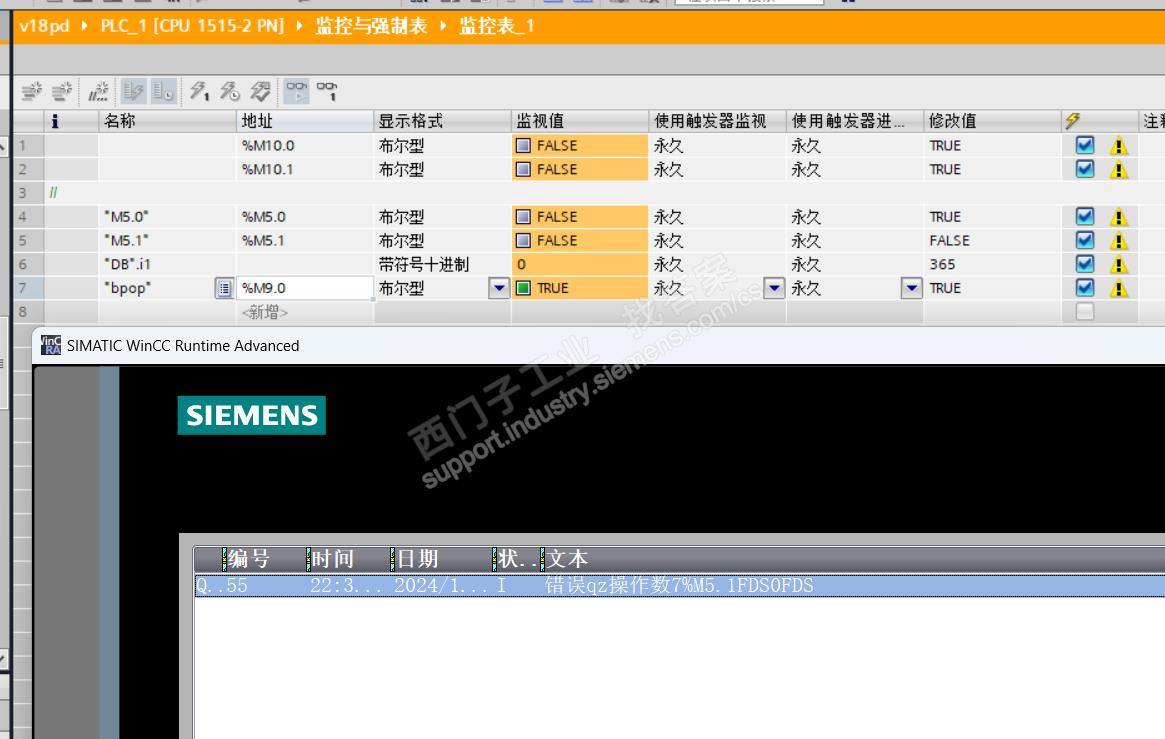Click Modify all selected values once icon
The image size is (1165, 739).
(199, 91)
